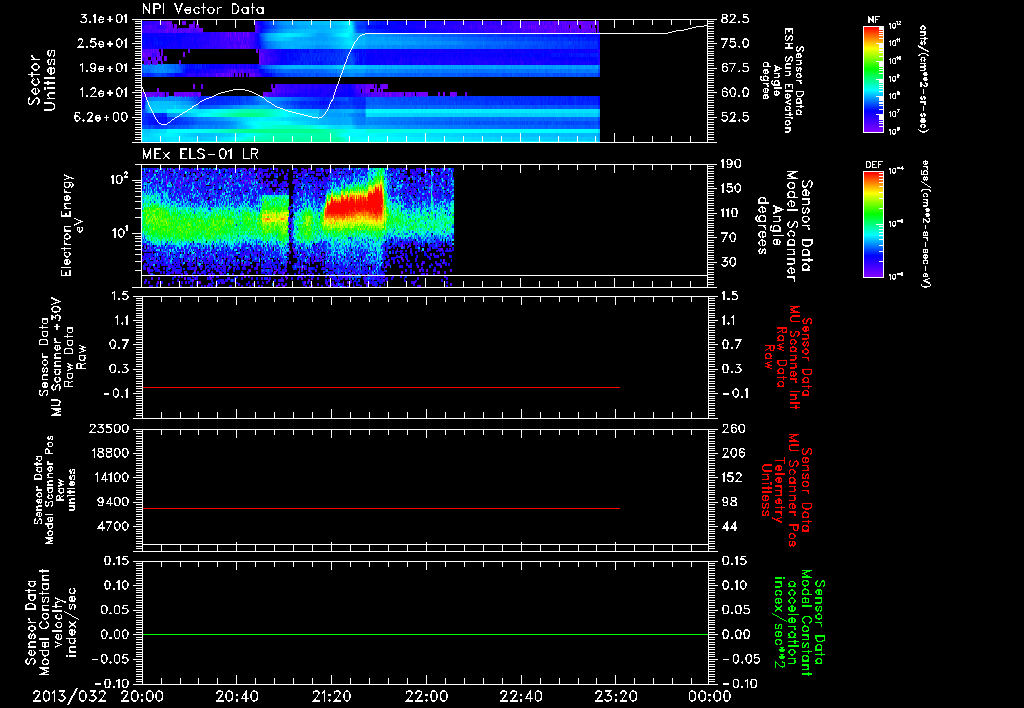Viewport: 1024px width, 708px height.
Task: Click the '75.0' sun elevation tick
Action: click(735, 43)
